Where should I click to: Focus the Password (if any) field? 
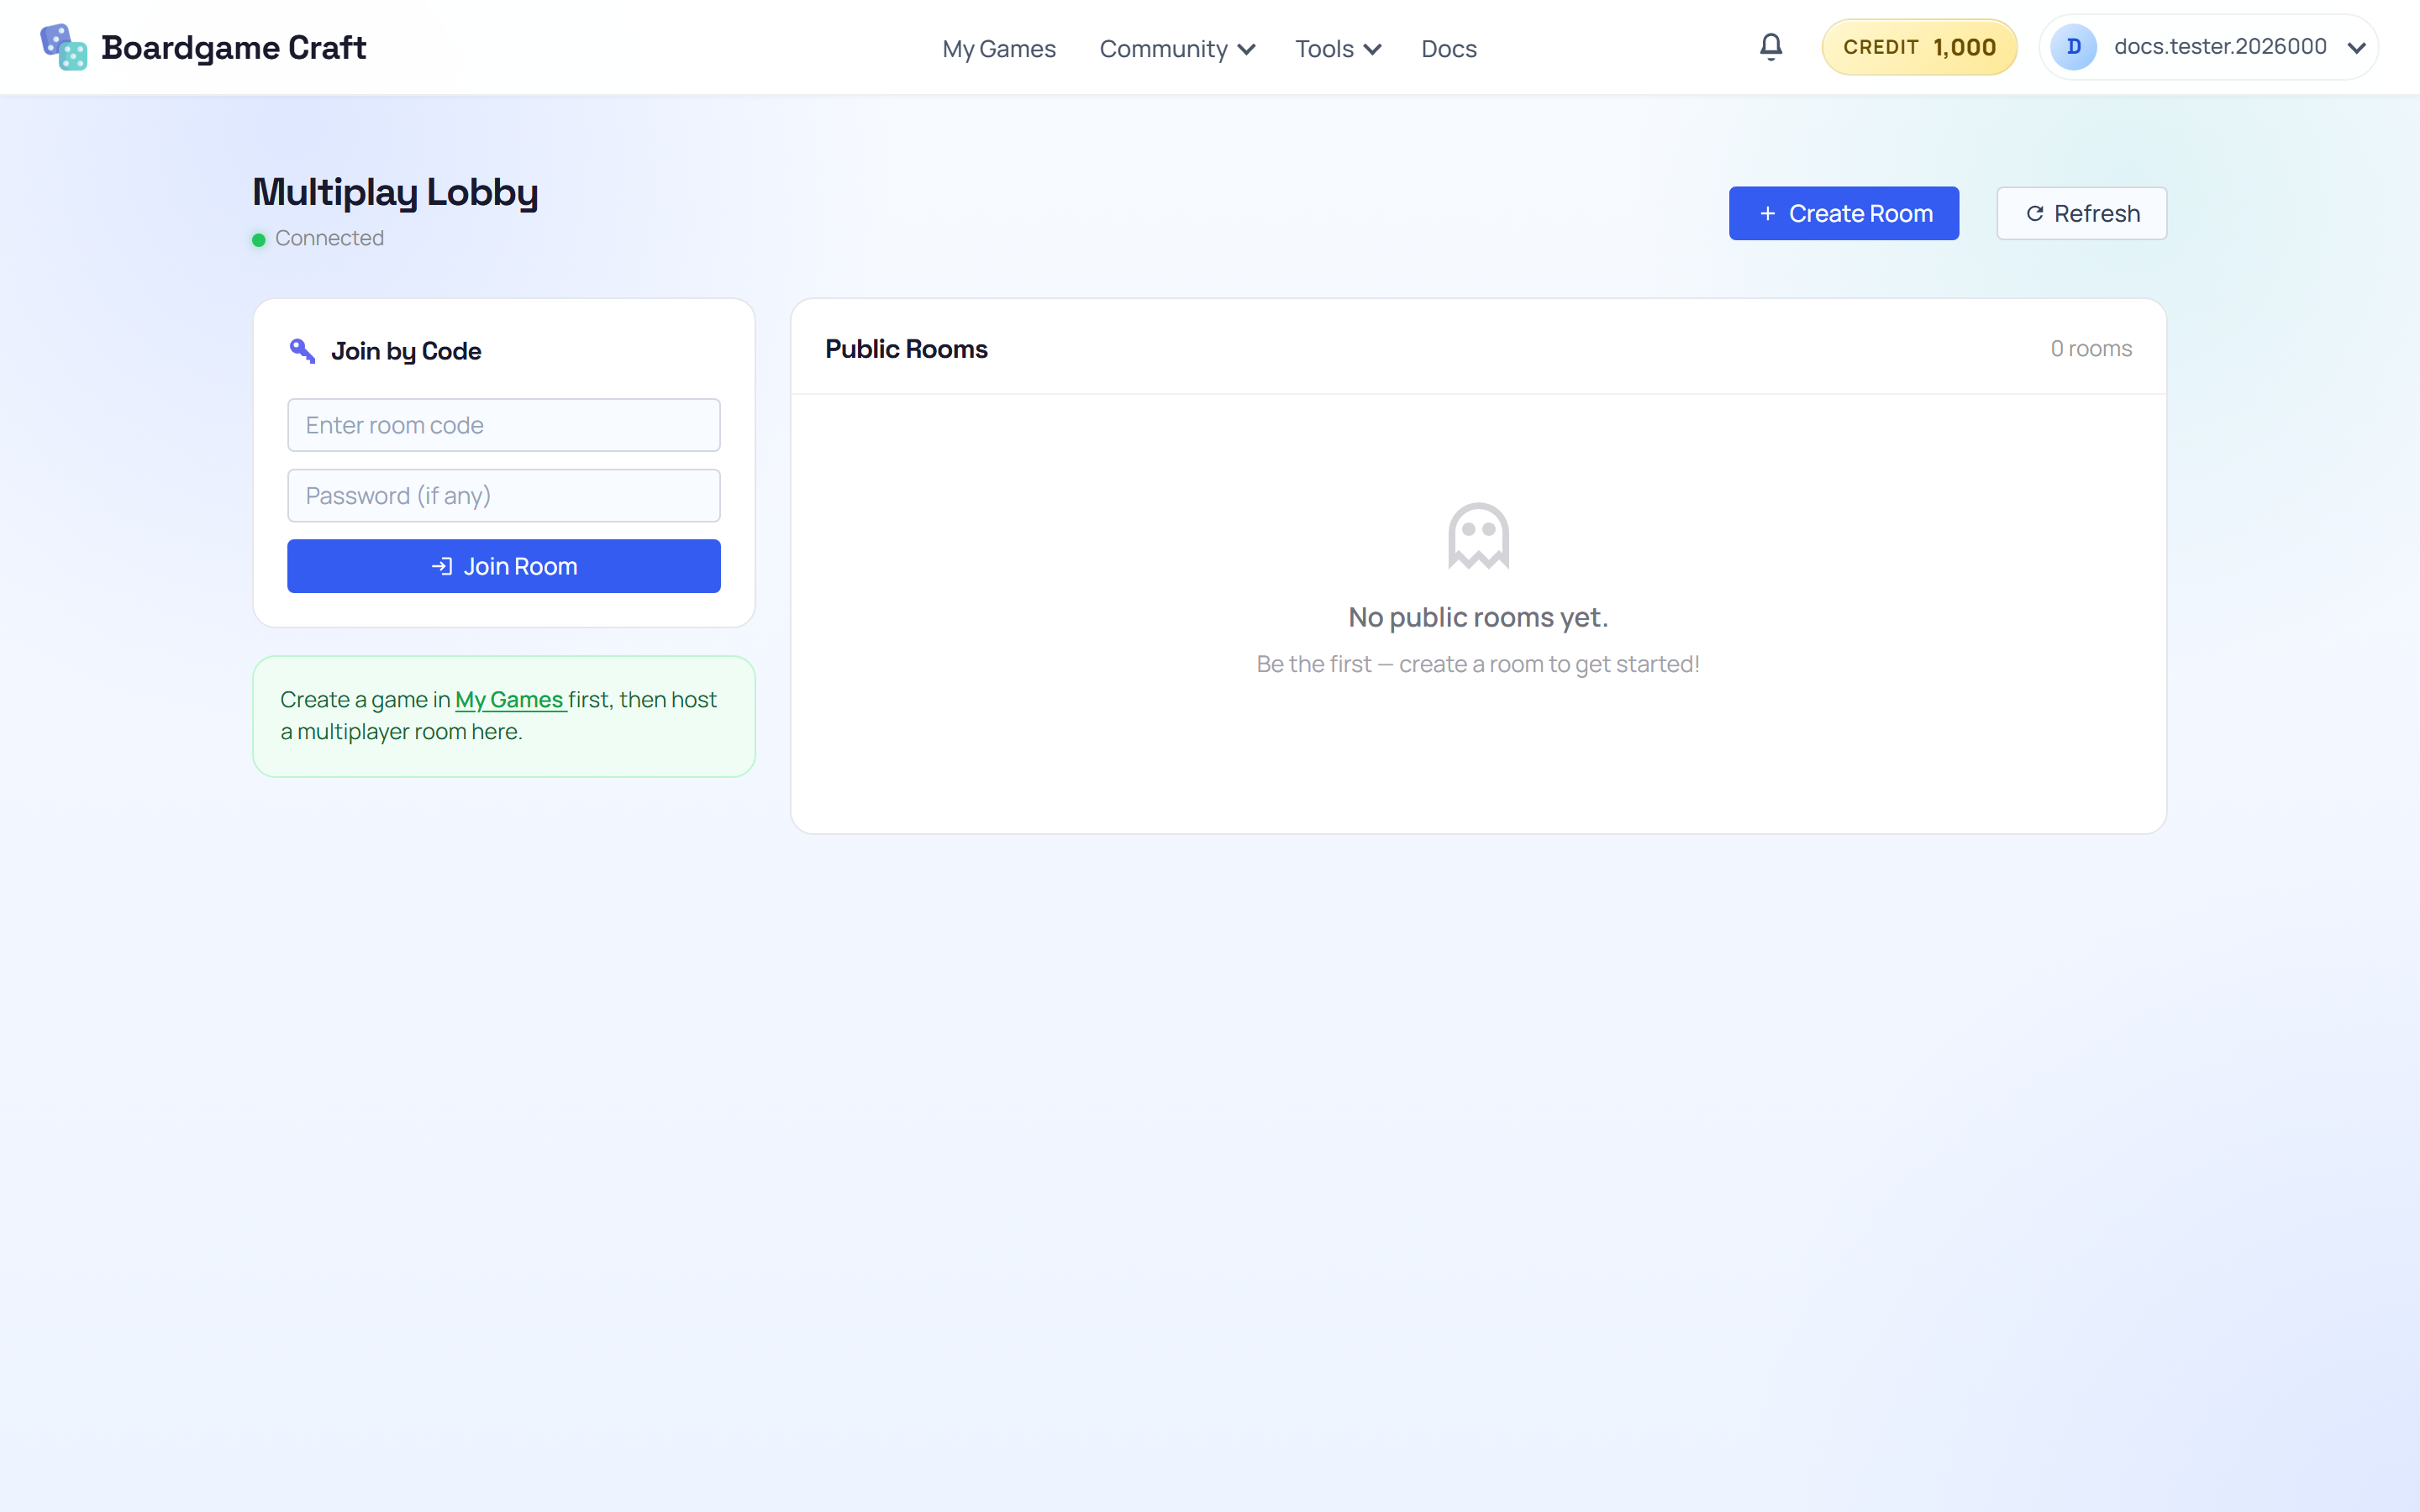pos(503,496)
